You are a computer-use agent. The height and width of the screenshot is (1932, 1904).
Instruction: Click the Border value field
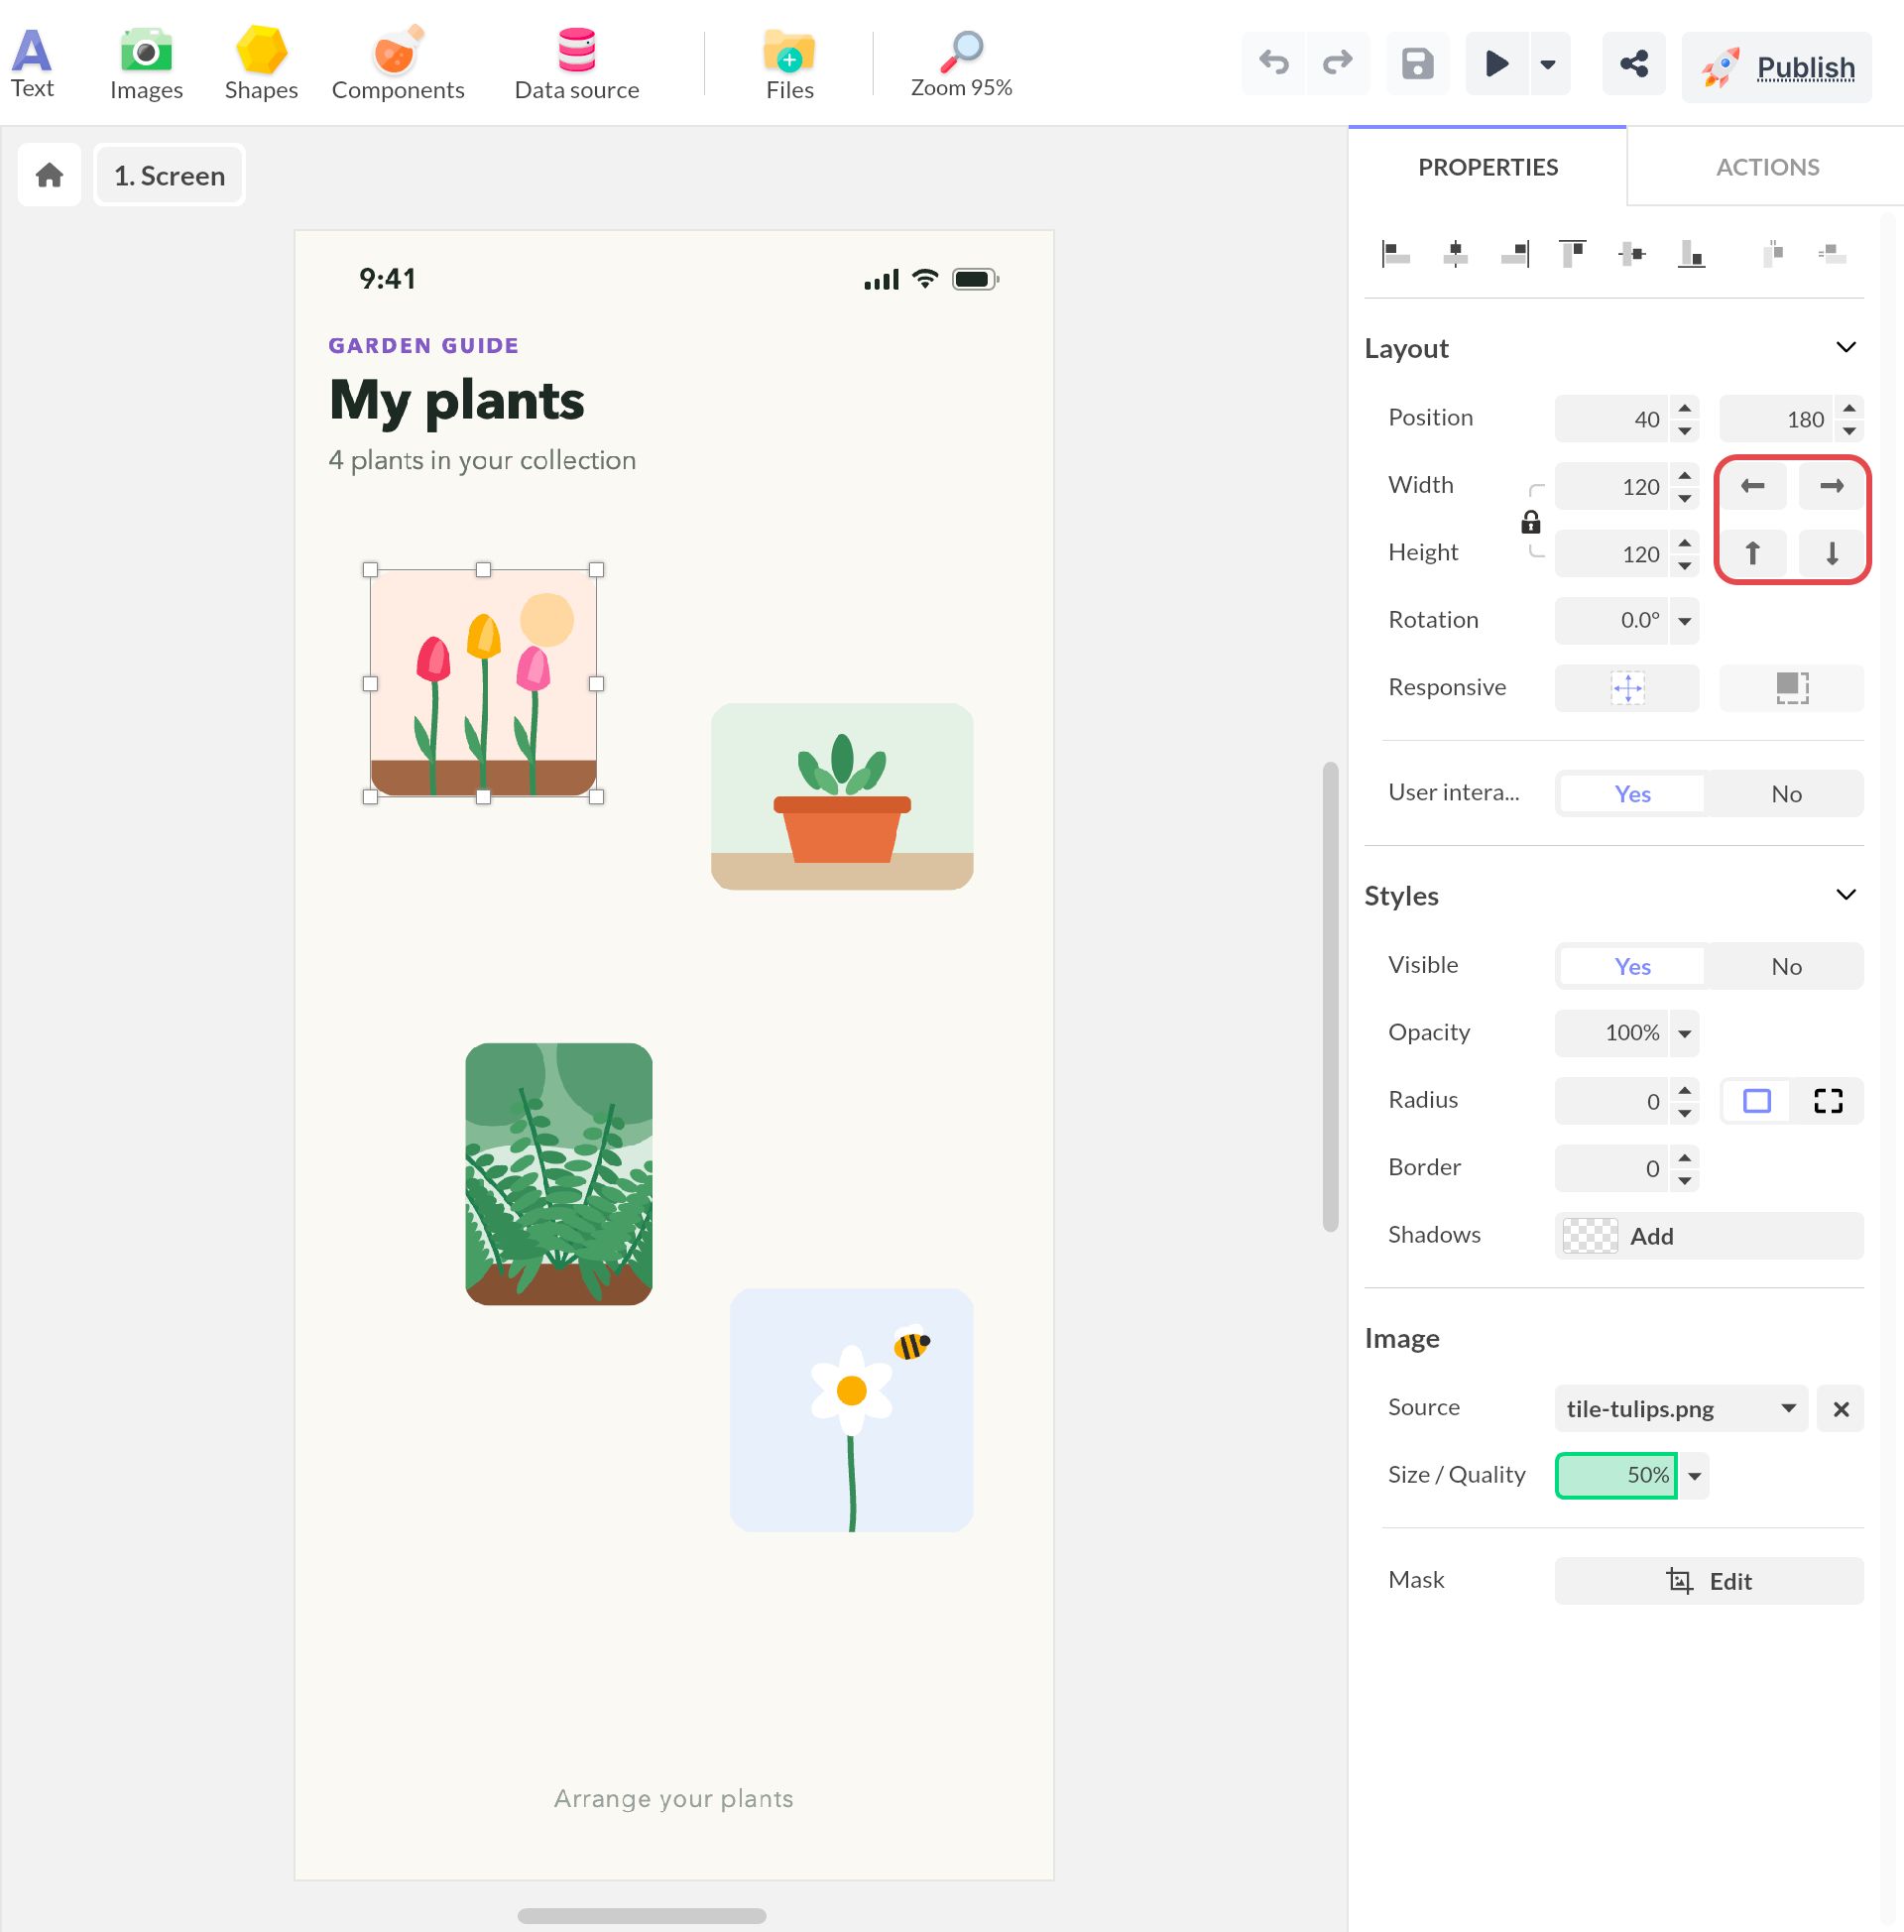1611,1168
